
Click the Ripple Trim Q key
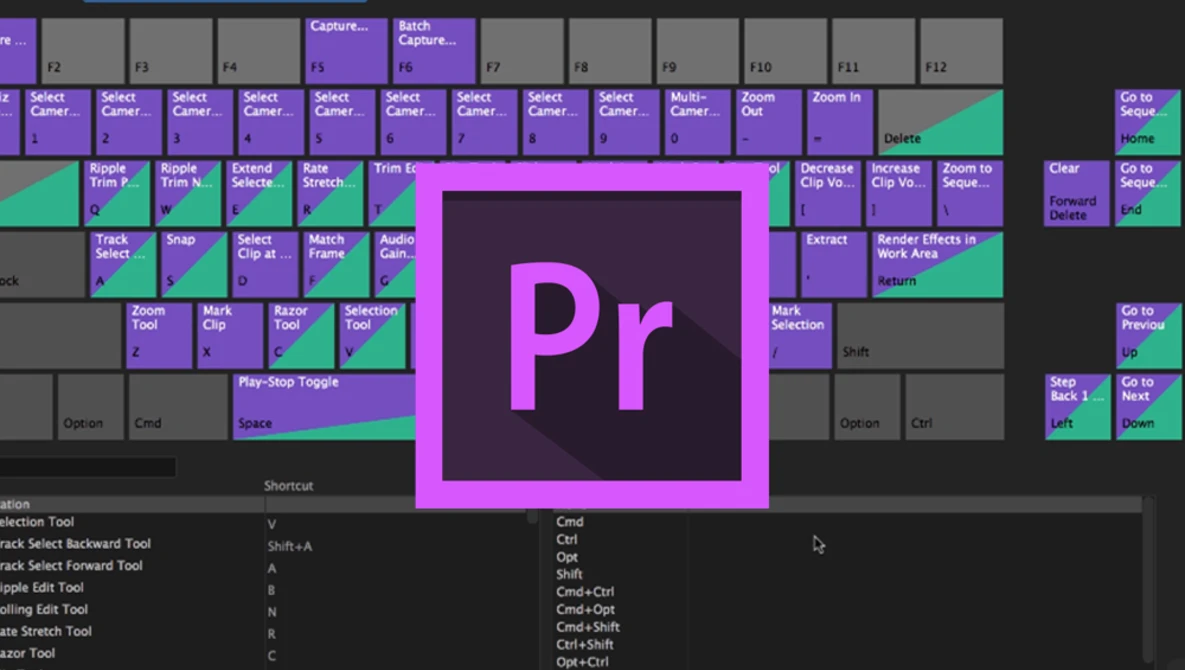click(x=117, y=193)
